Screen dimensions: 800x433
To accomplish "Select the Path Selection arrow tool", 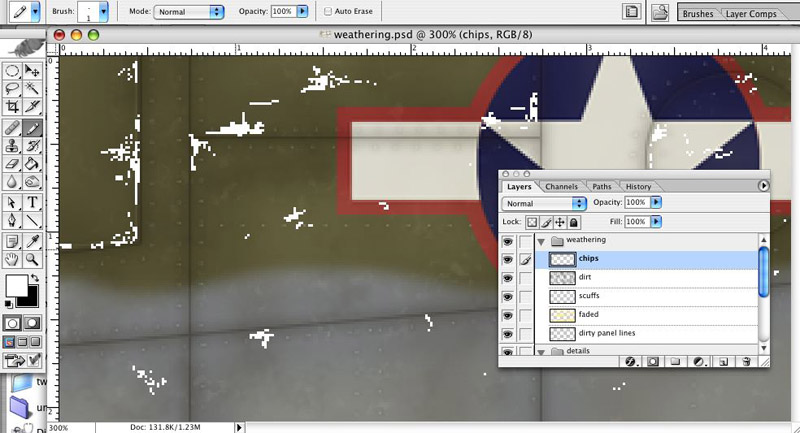I will click(x=12, y=202).
